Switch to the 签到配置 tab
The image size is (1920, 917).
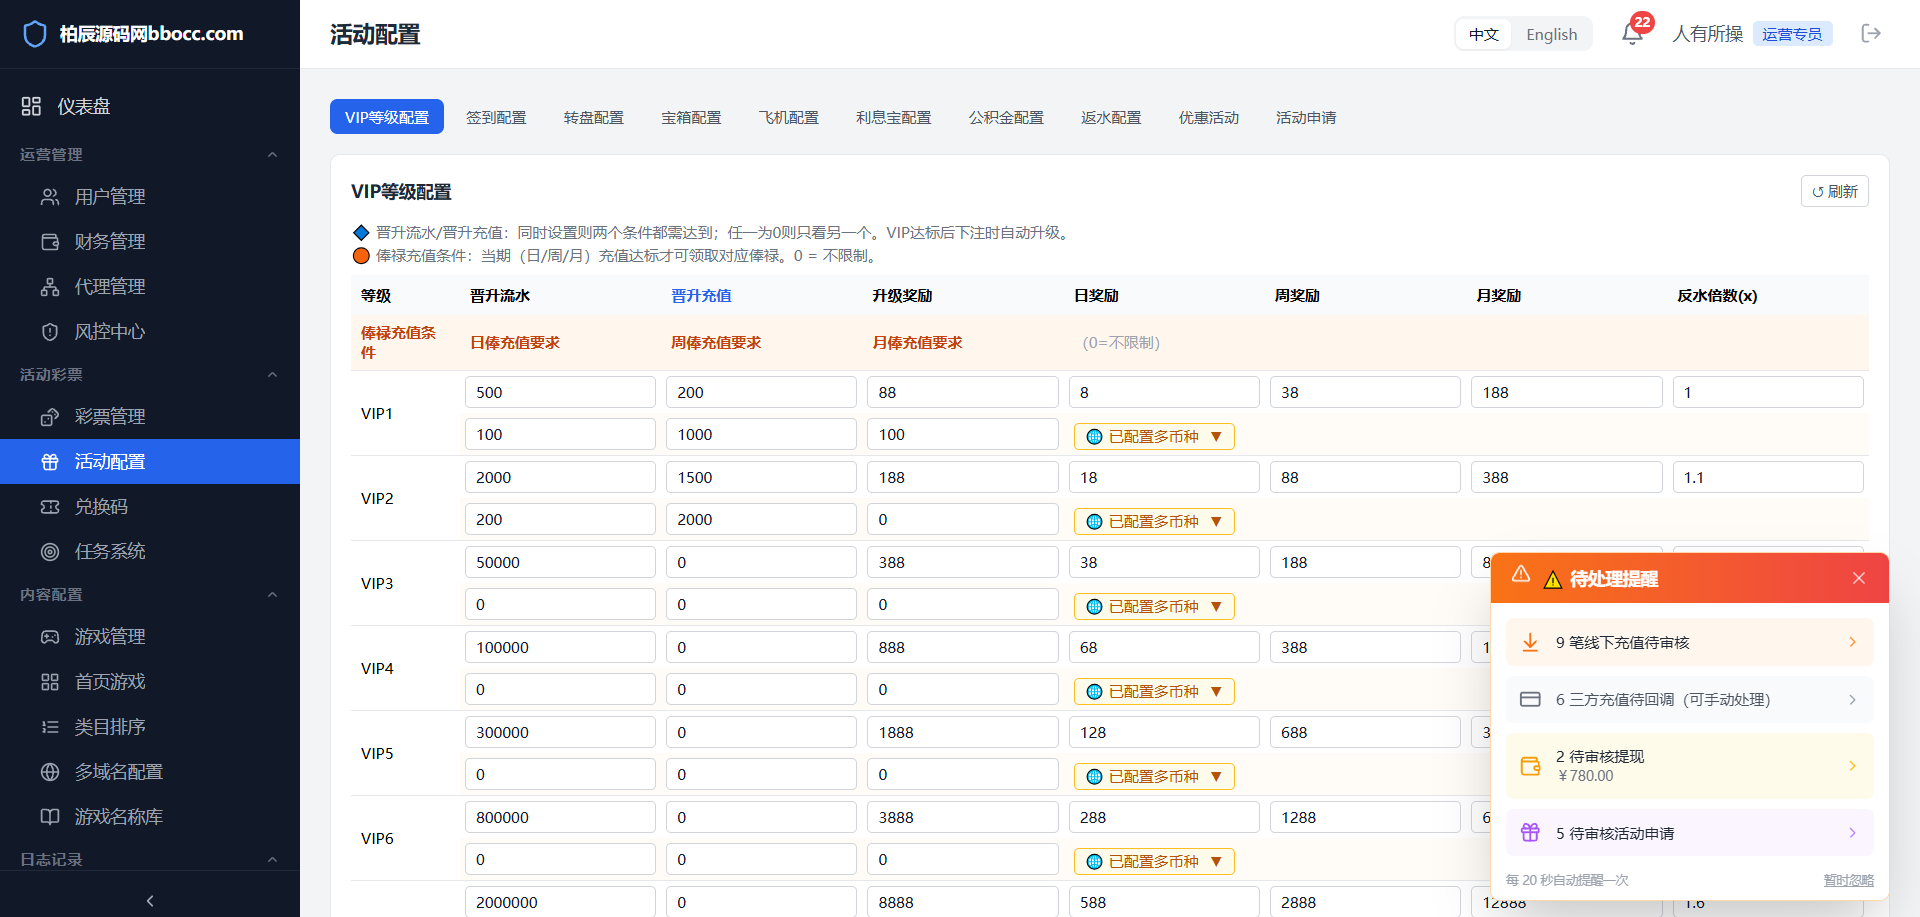point(496,117)
